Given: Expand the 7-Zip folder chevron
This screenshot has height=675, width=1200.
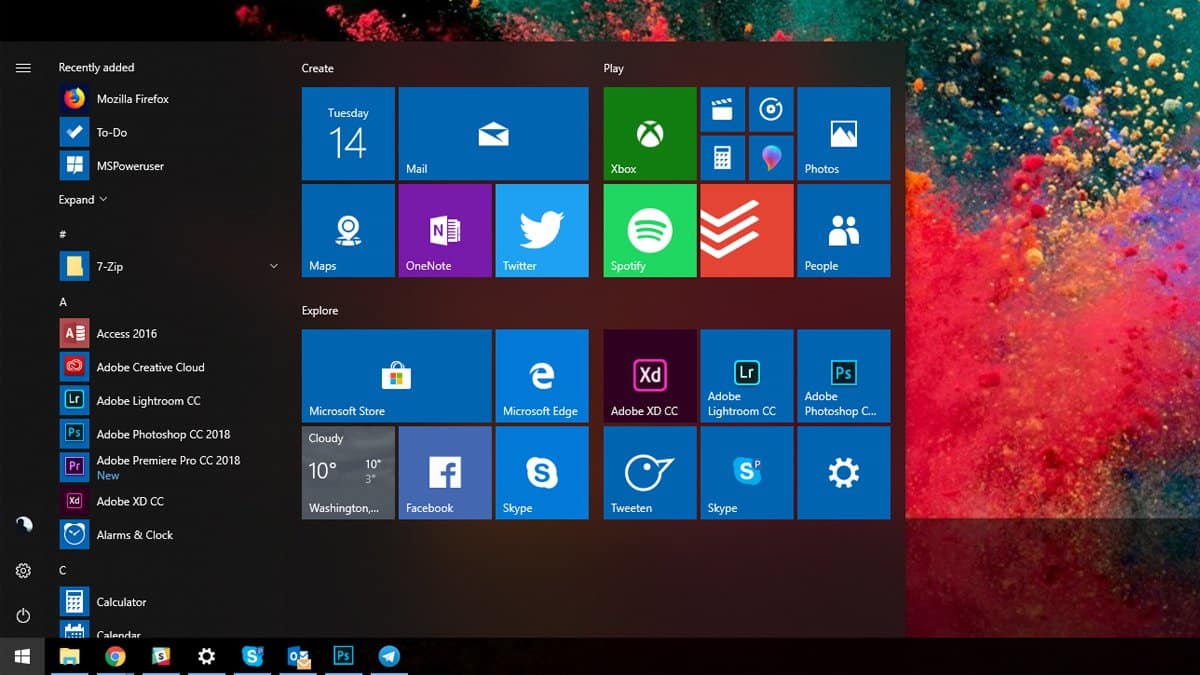Looking at the screenshot, I should [274, 266].
